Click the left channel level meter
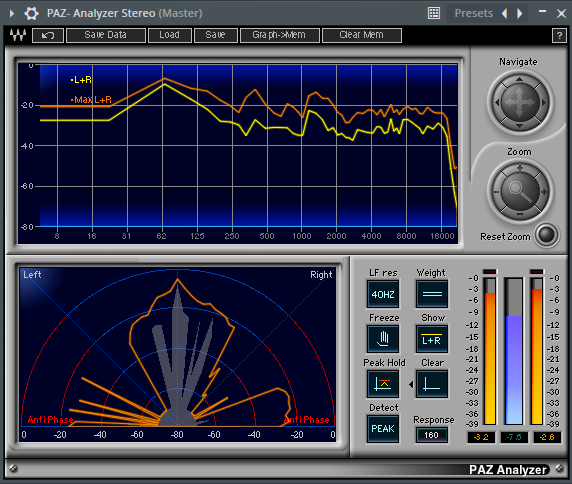This screenshot has width=572, height=484. tap(490, 351)
